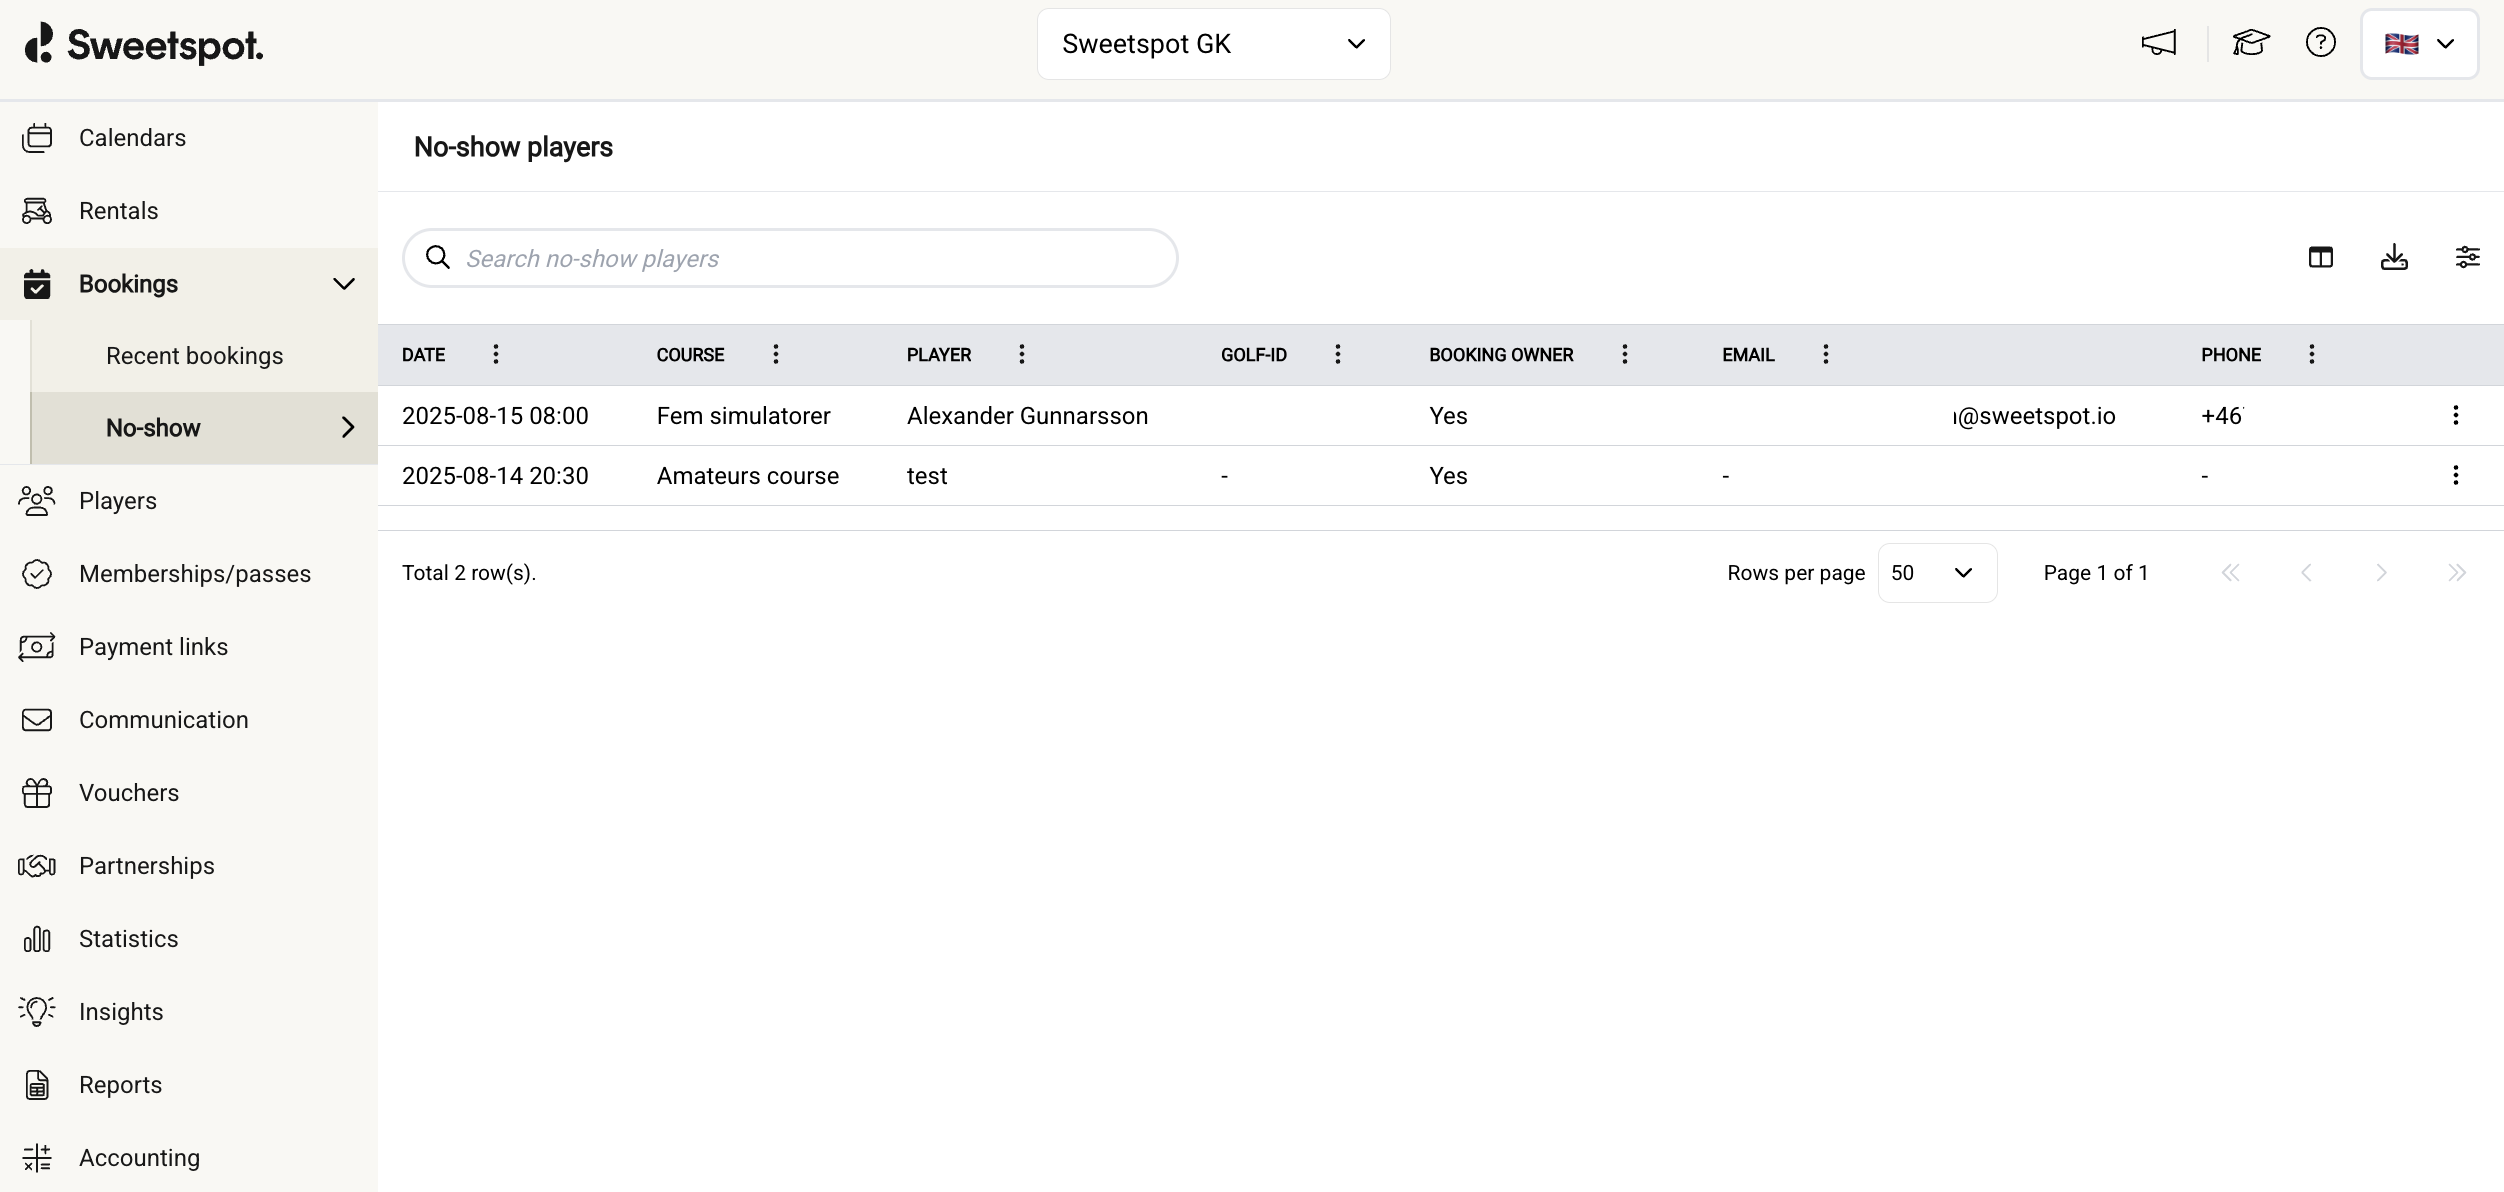
Task: Navigate to Players section
Action: (x=117, y=501)
